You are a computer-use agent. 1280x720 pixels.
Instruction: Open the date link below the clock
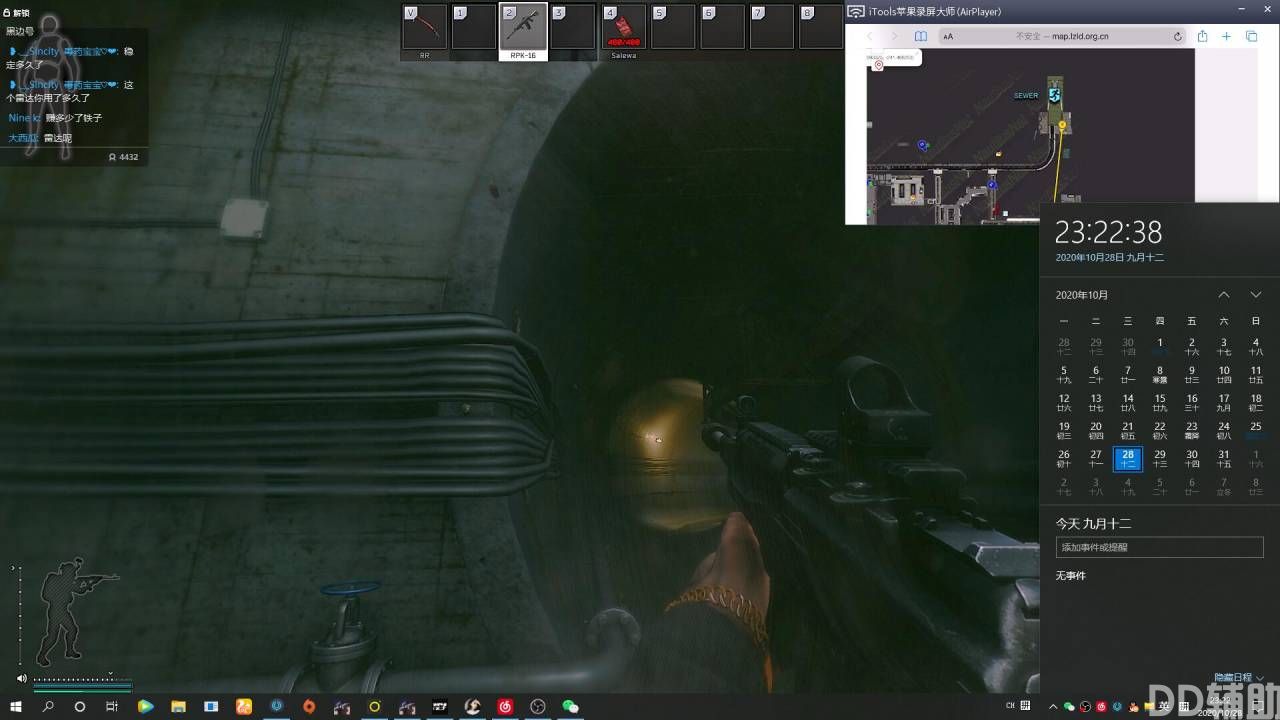(x=1110, y=257)
